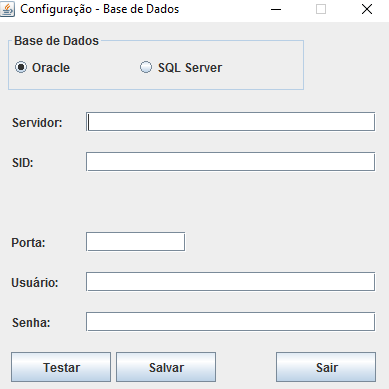Click into the Senha password field
389x389 pixels.
click(x=230, y=322)
